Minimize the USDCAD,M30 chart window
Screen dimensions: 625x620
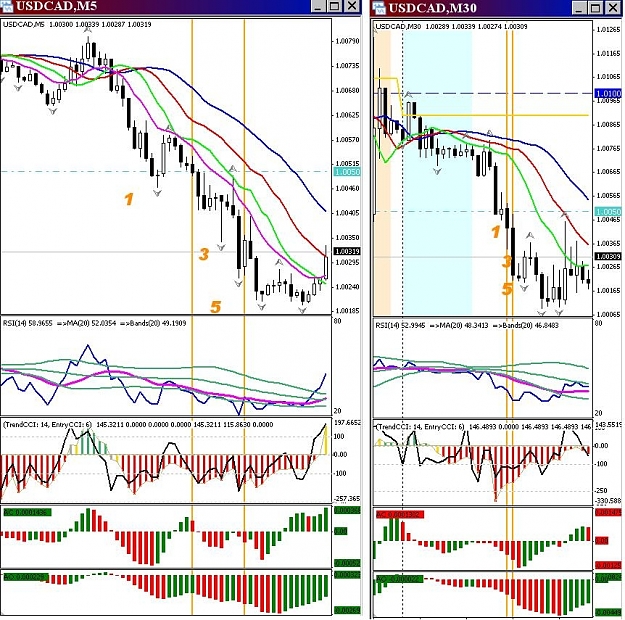pyautogui.click(x=579, y=8)
